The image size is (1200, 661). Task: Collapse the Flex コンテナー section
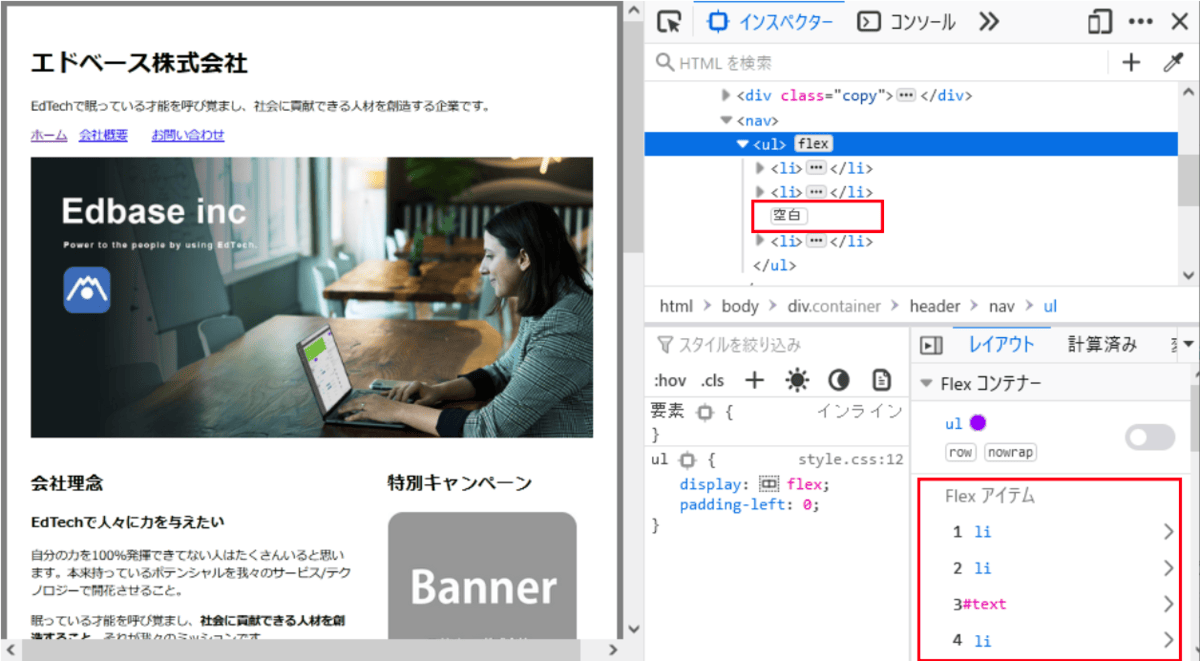[x=926, y=383]
